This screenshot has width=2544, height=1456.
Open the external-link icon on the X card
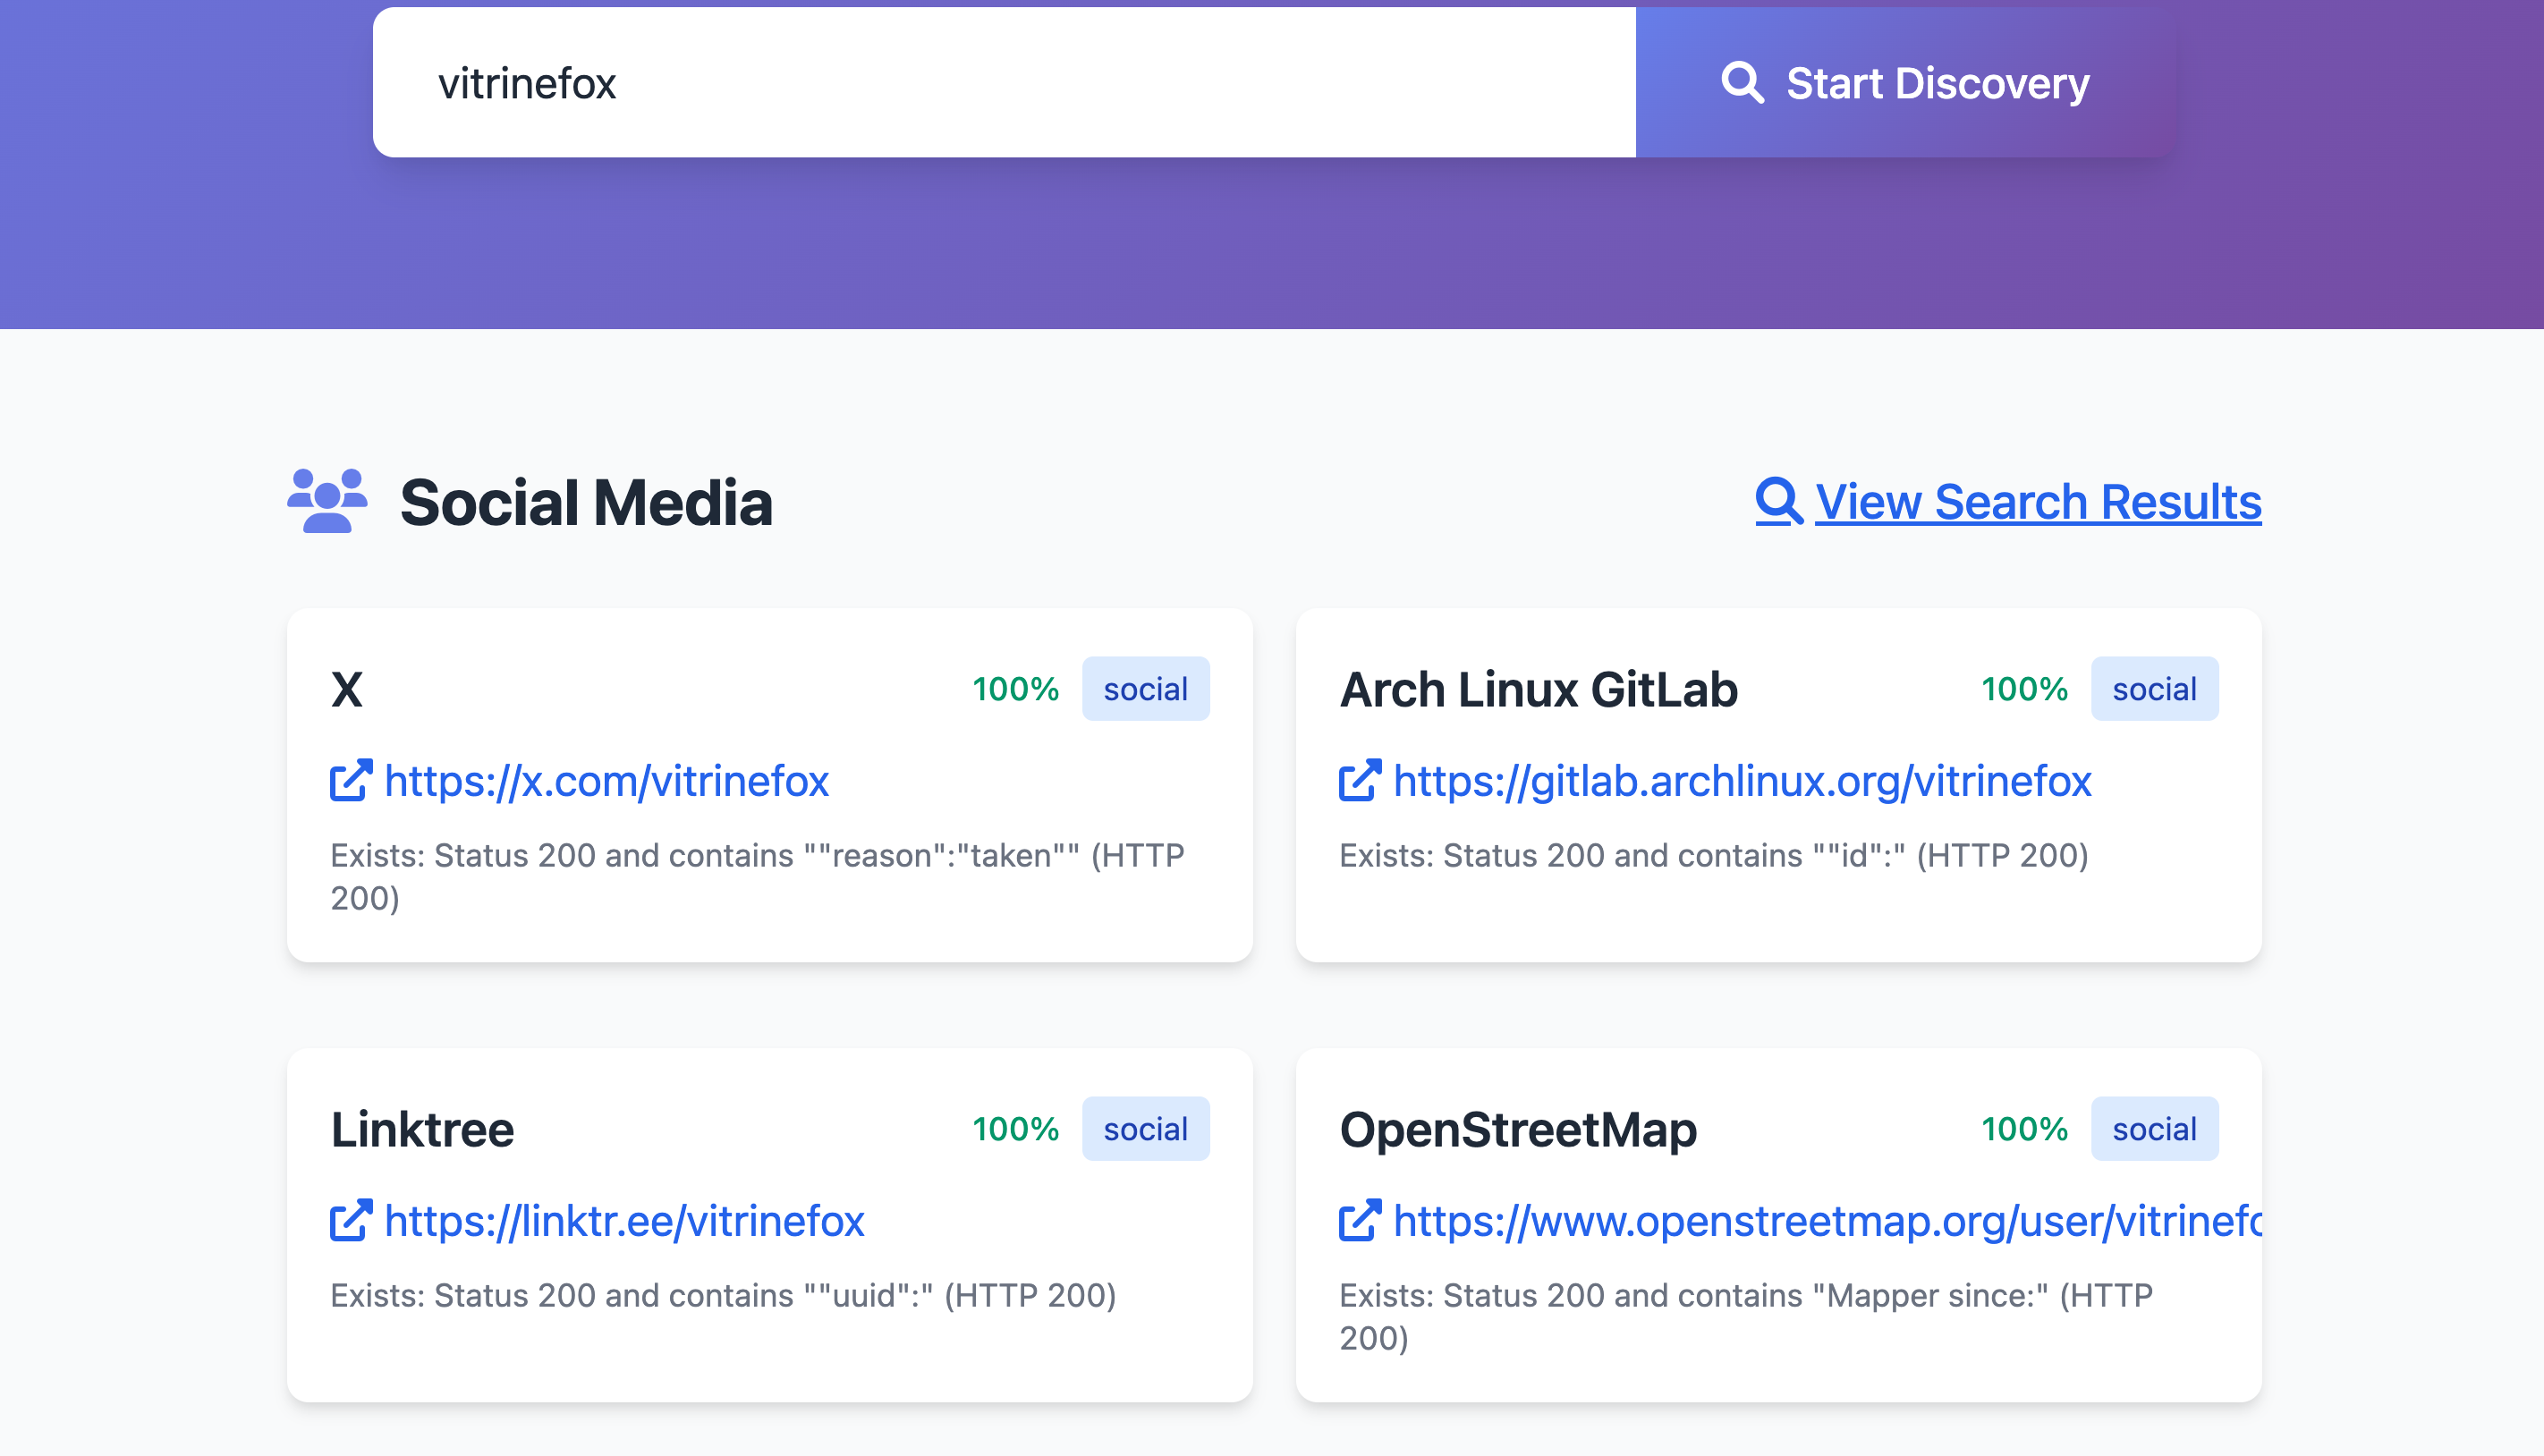coord(349,781)
